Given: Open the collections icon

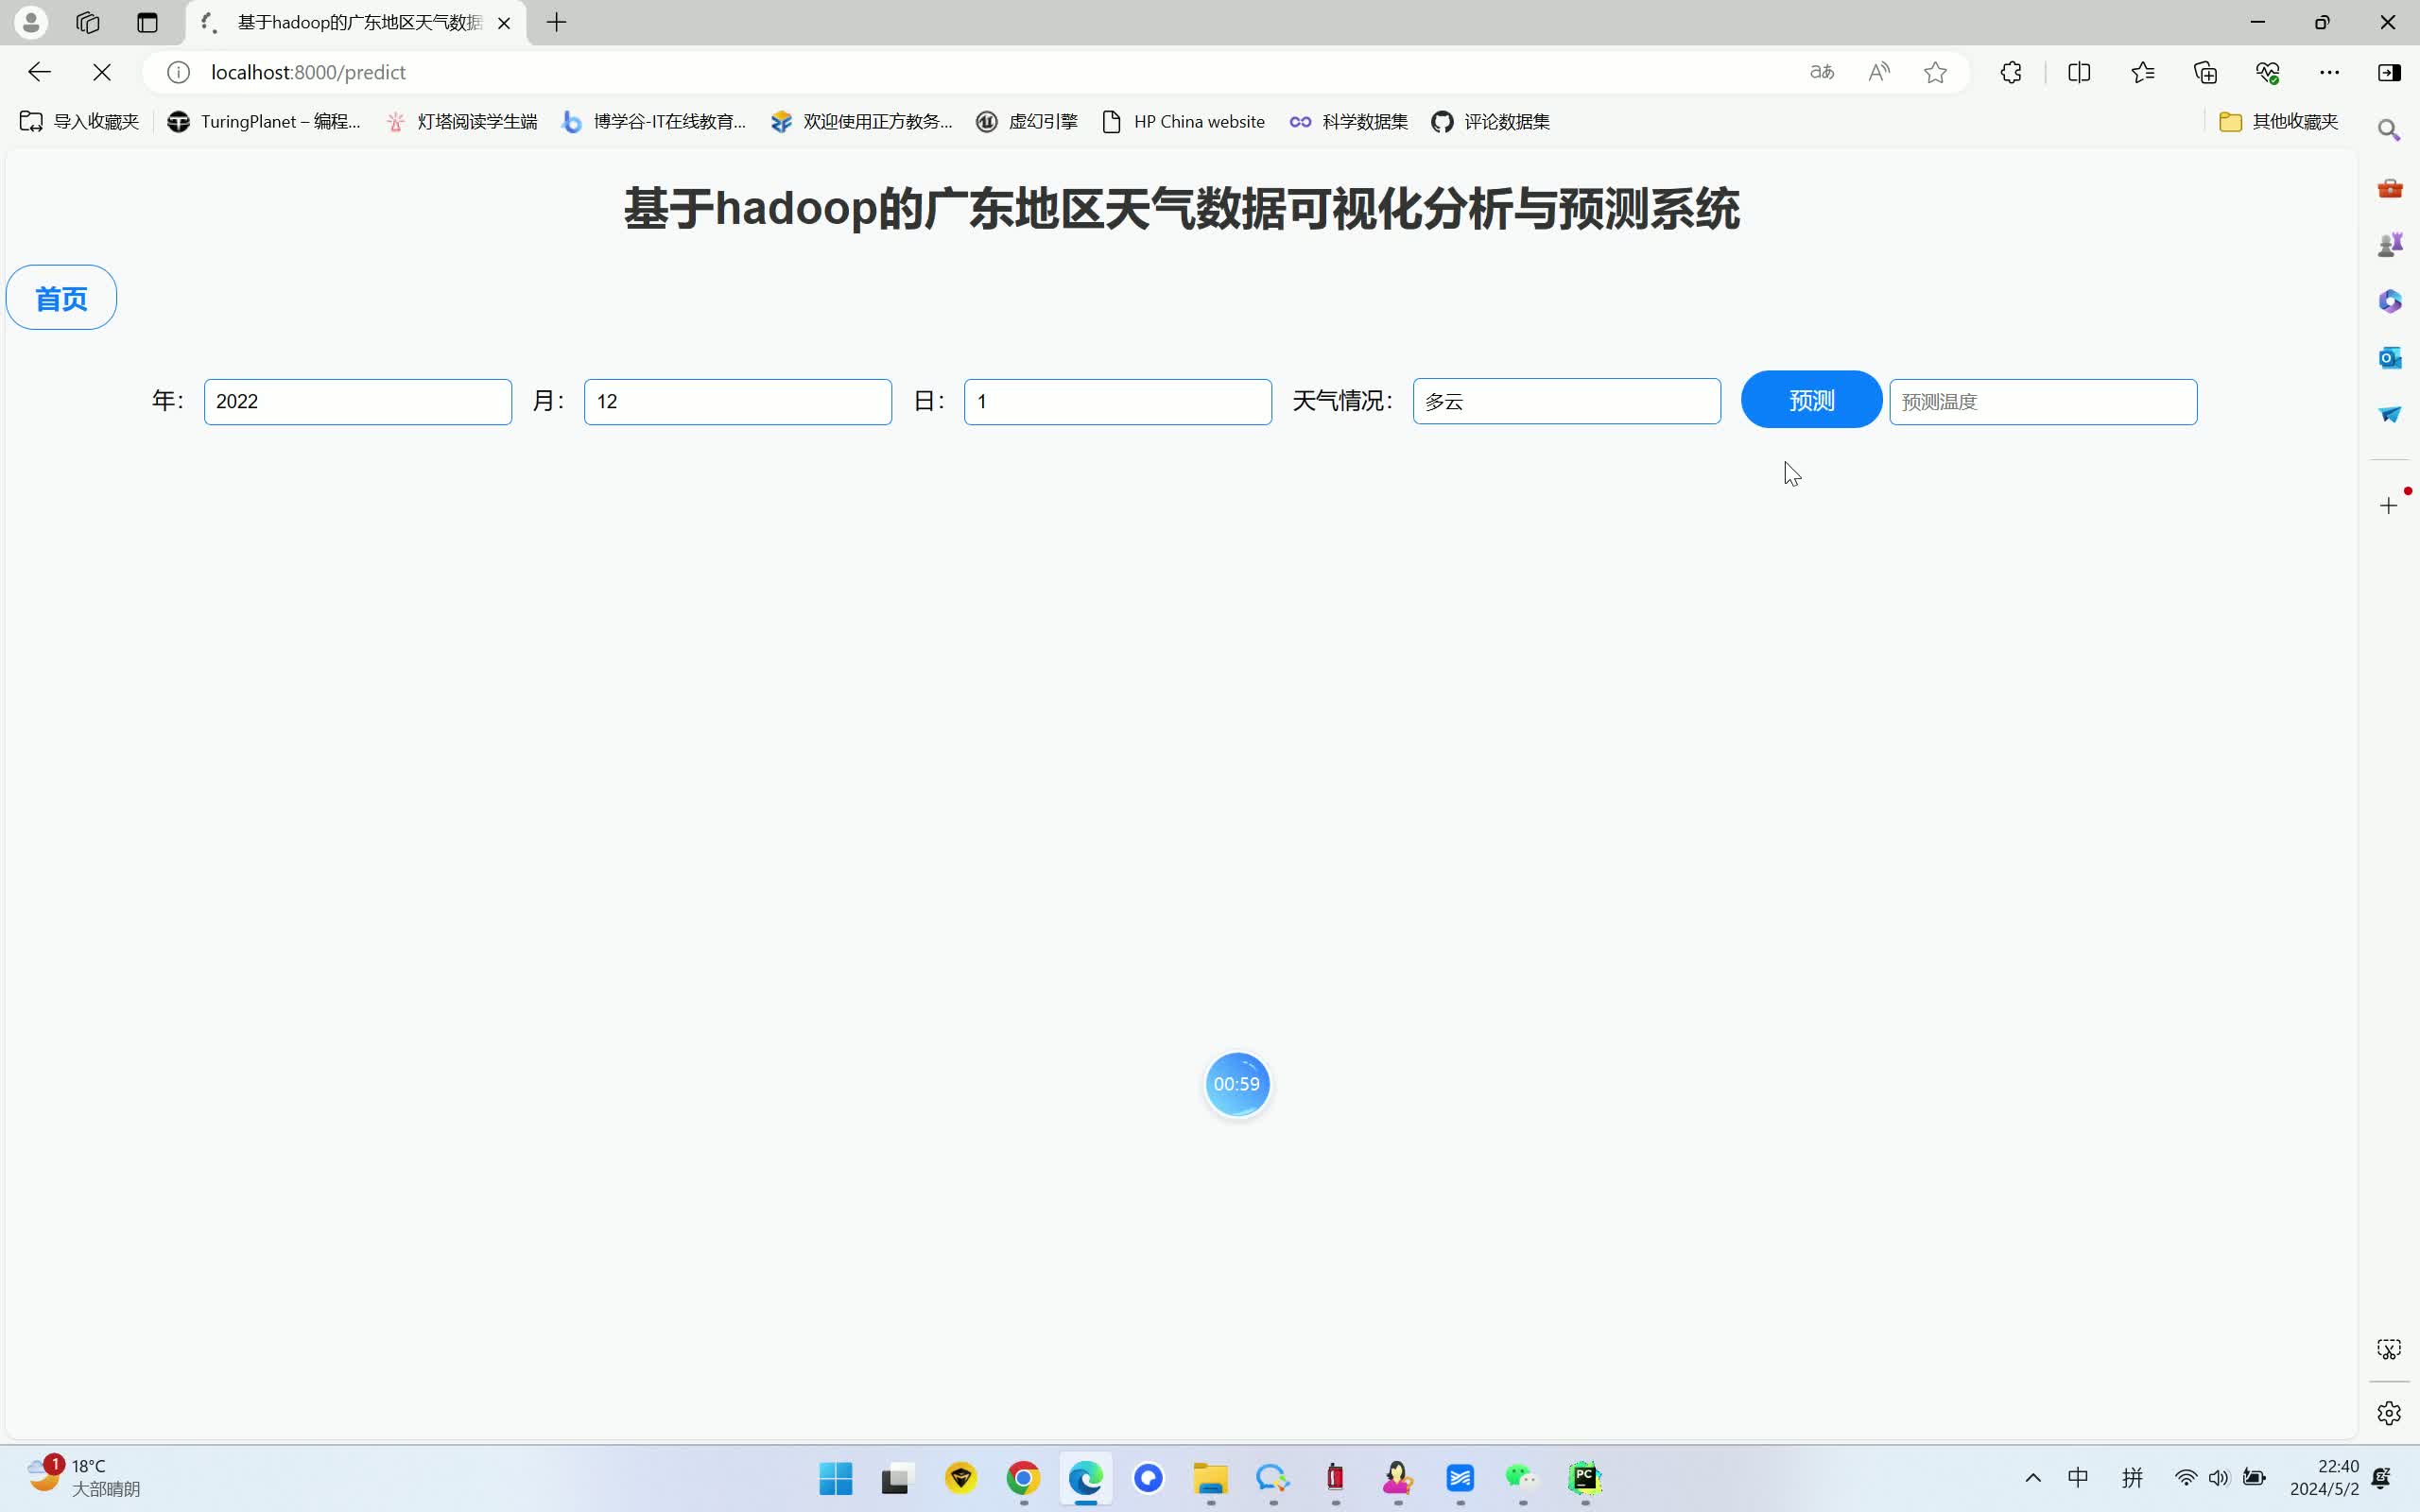Looking at the screenshot, I should click(x=2205, y=72).
